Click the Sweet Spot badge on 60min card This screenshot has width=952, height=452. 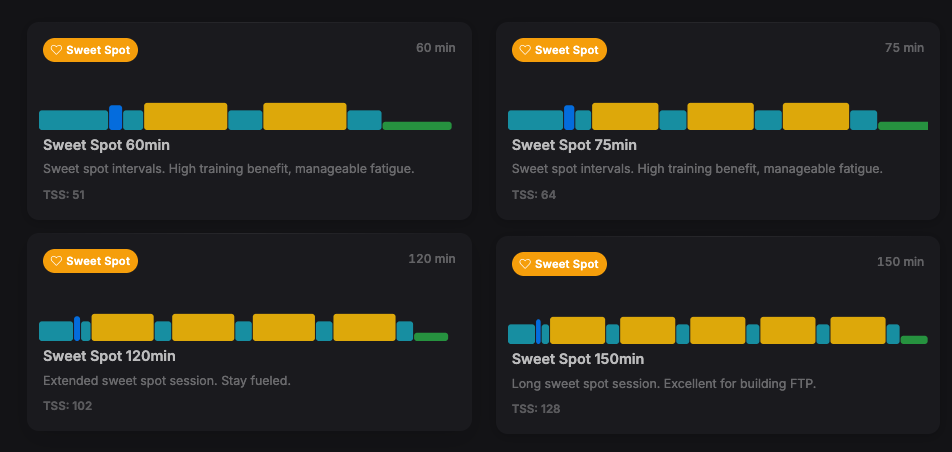tap(90, 50)
